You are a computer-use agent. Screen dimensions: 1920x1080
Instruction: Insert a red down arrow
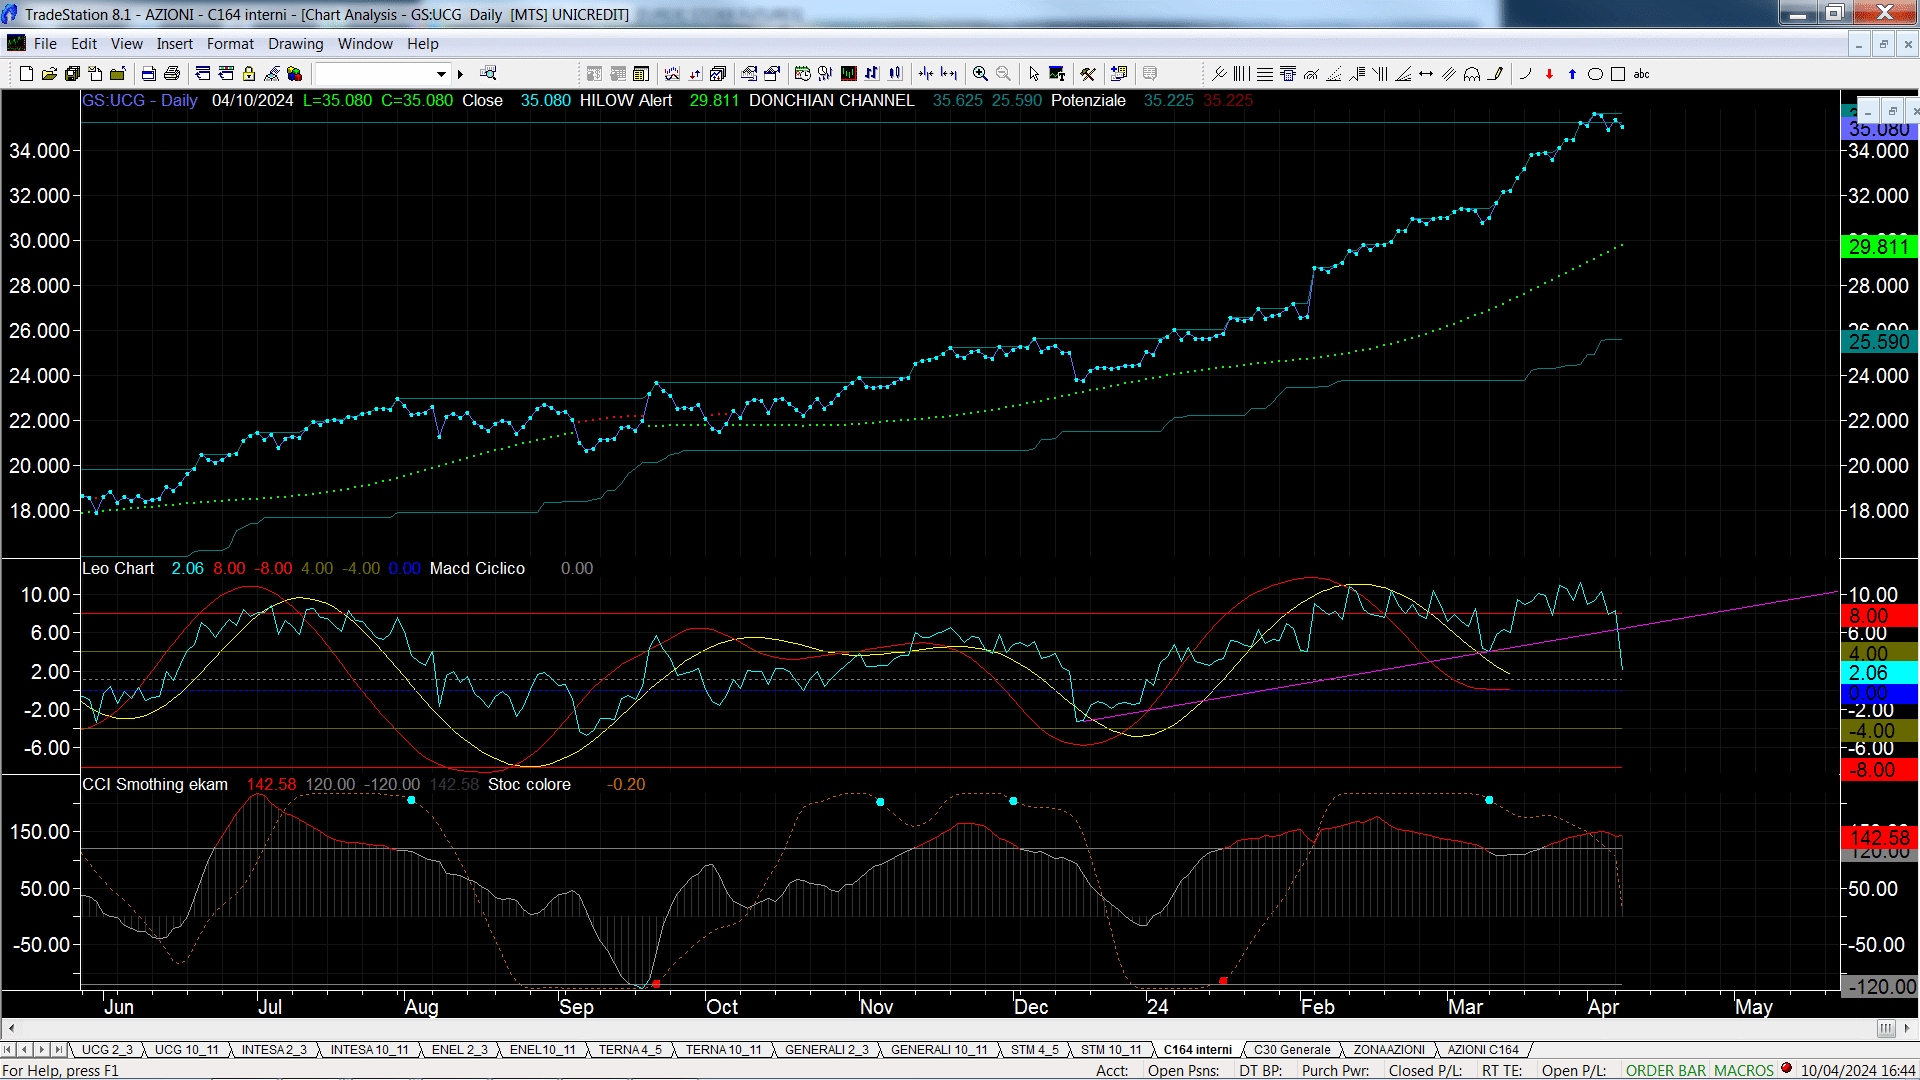(x=1549, y=73)
